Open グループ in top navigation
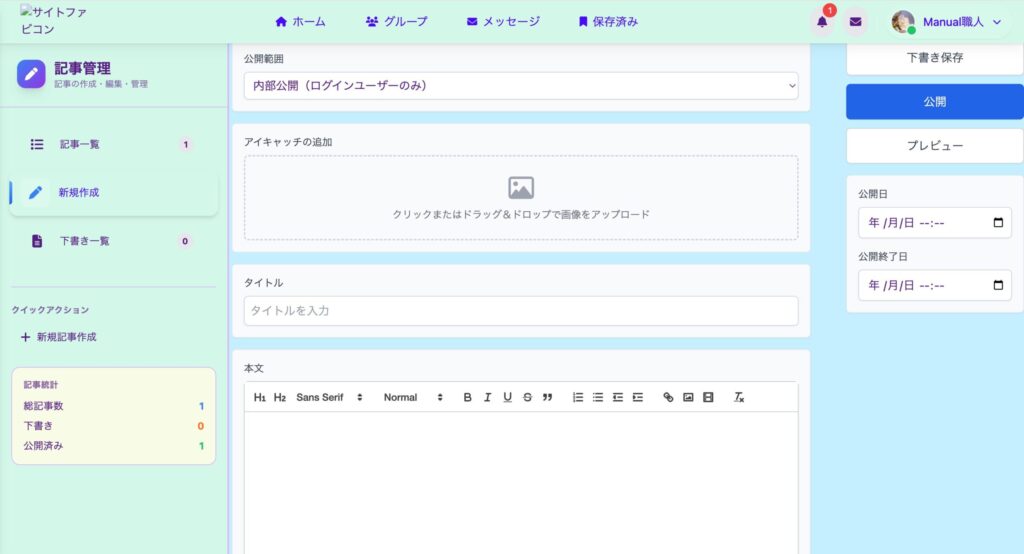 point(396,22)
